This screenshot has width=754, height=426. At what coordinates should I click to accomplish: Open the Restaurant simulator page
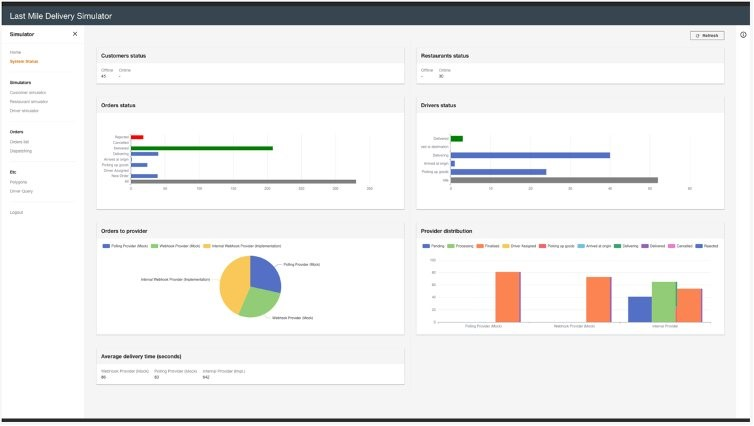pyautogui.click(x=29, y=102)
